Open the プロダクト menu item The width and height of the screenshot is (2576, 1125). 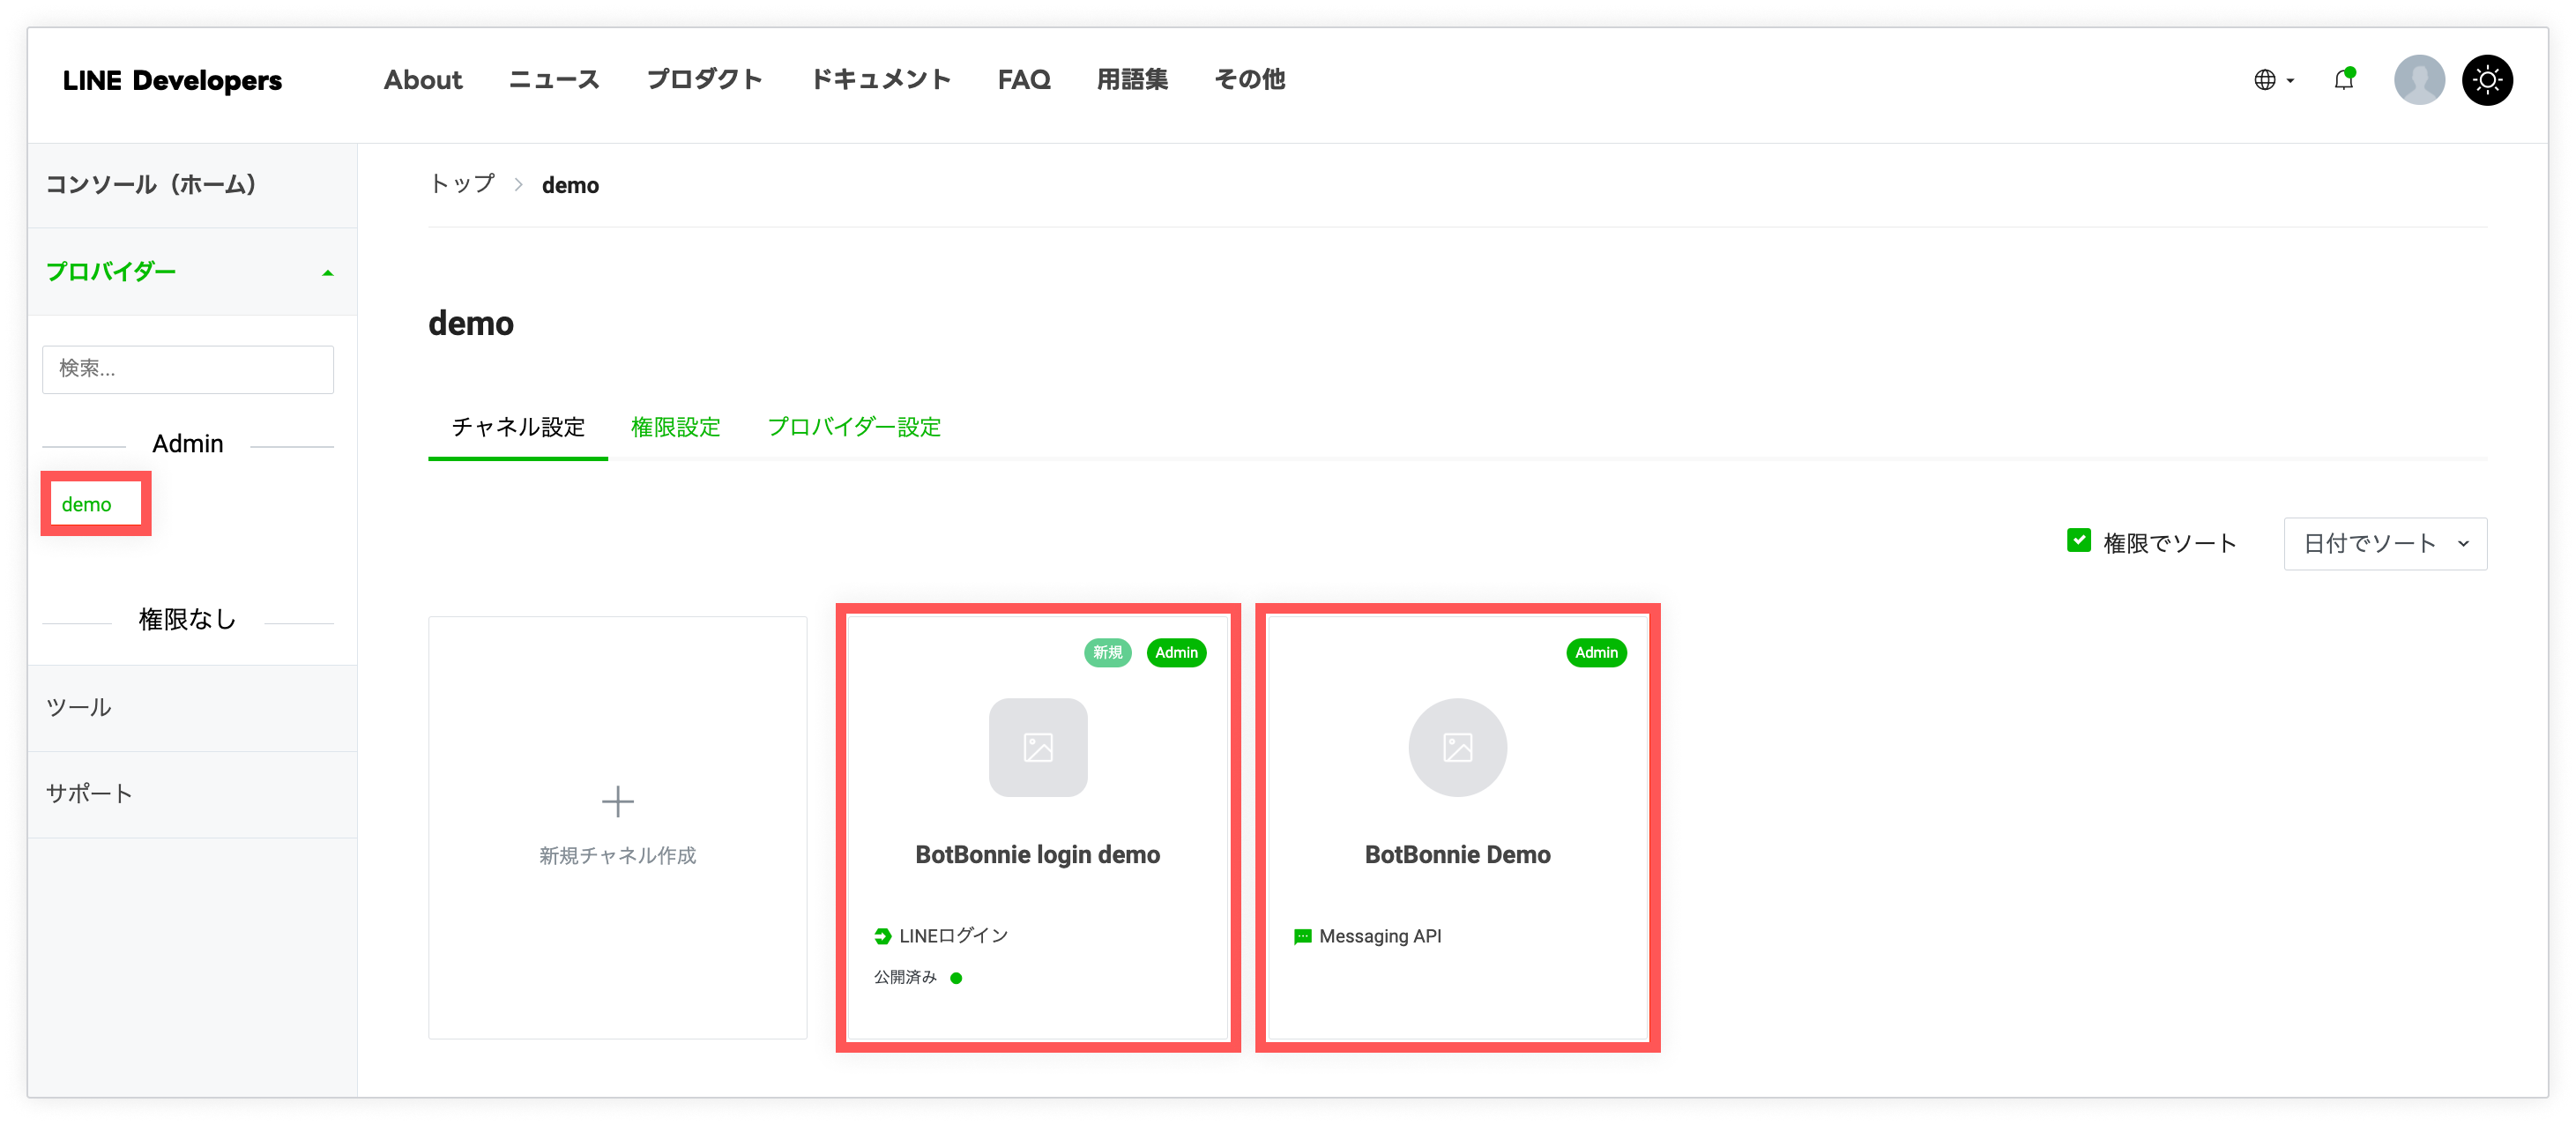pyautogui.click(x=704, y=80)
